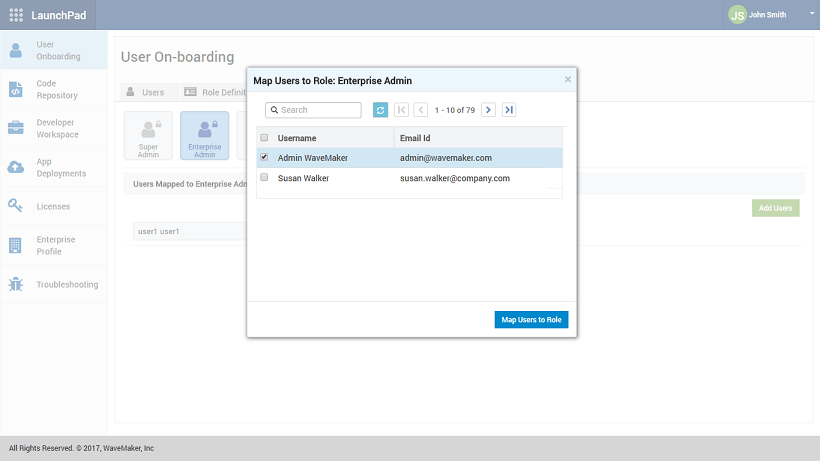Jump to last page of users
820x461 pixels.
point(509,110)
